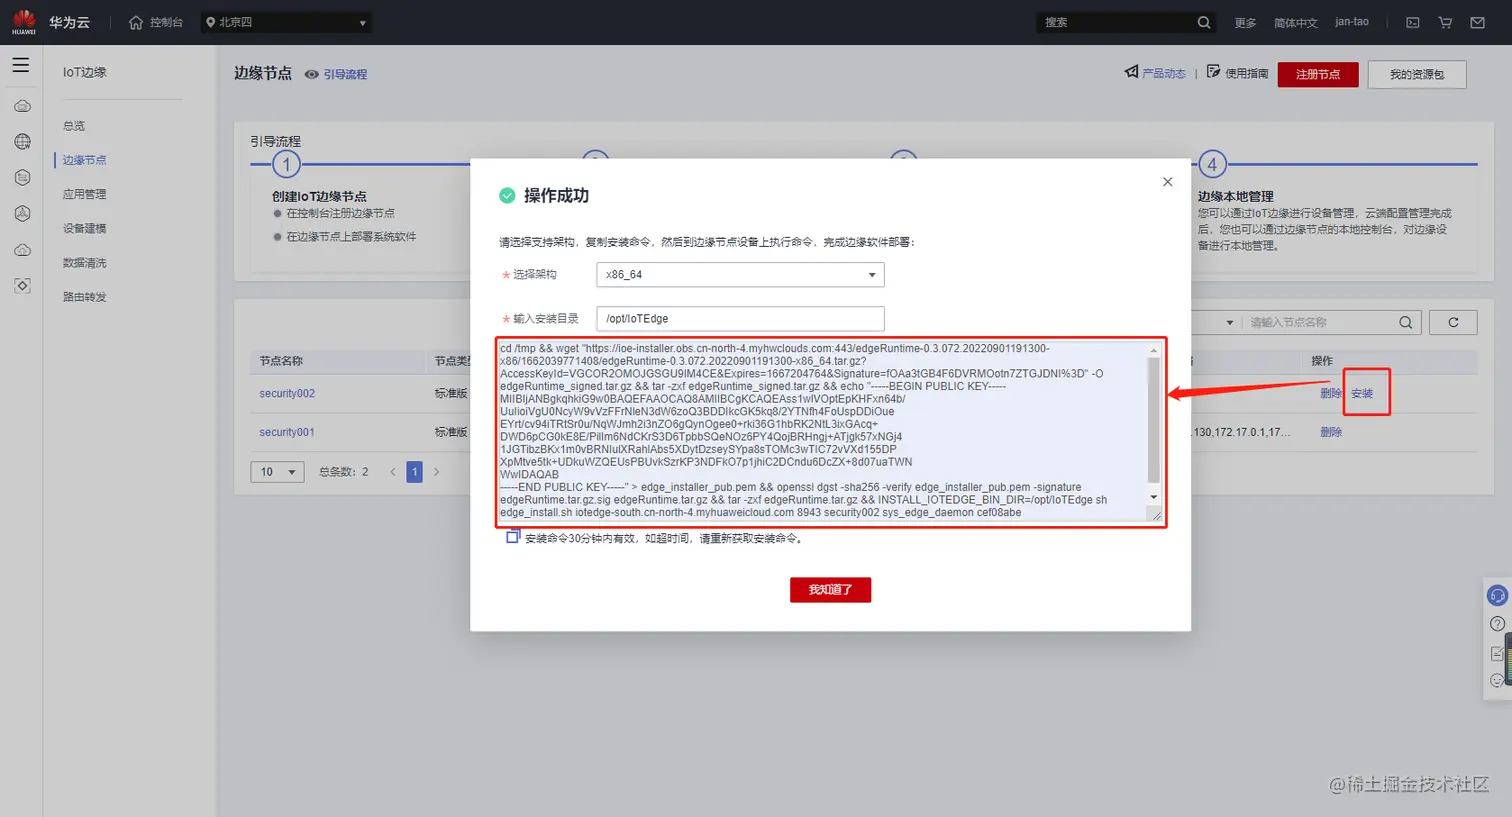
Task: Open the 更多 top menu
Action: [x=1245, y=22]
